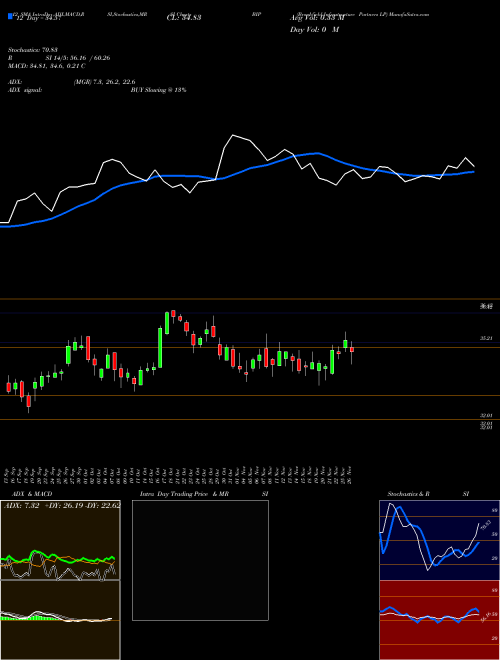Click the blue 12 Day SMA legend square
This screenshot has height=660, width=500.
10,17
